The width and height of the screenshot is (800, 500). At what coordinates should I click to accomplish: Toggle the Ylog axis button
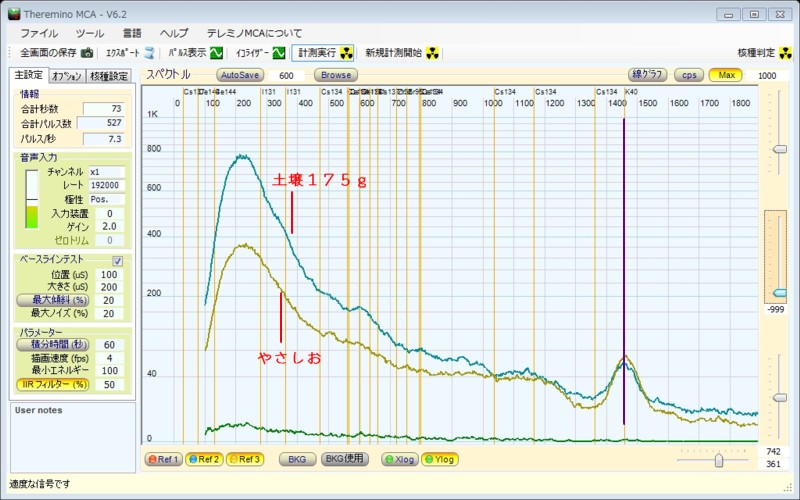pyautogui.click(x=440, y=459)
